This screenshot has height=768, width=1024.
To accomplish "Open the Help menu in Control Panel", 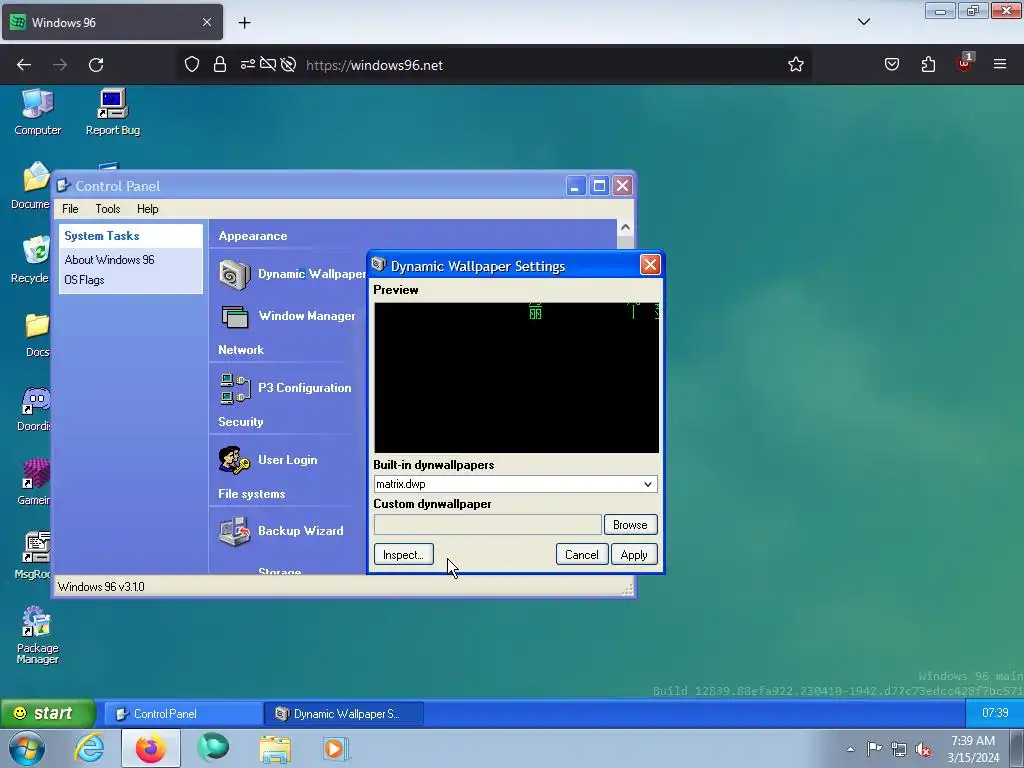I will (148, 209).
